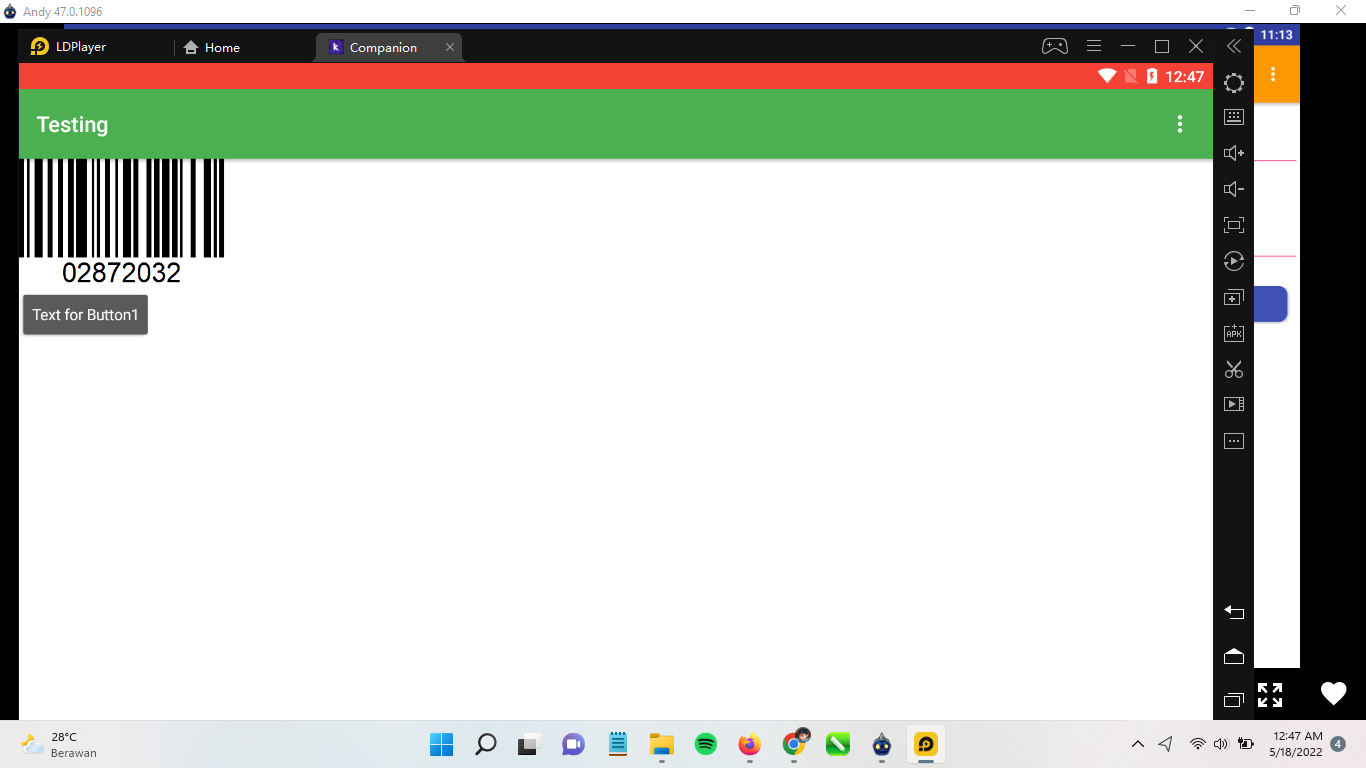Open LDPlayer settings gear
This screenshot has width=1366, height=768.
(1234, 83)
